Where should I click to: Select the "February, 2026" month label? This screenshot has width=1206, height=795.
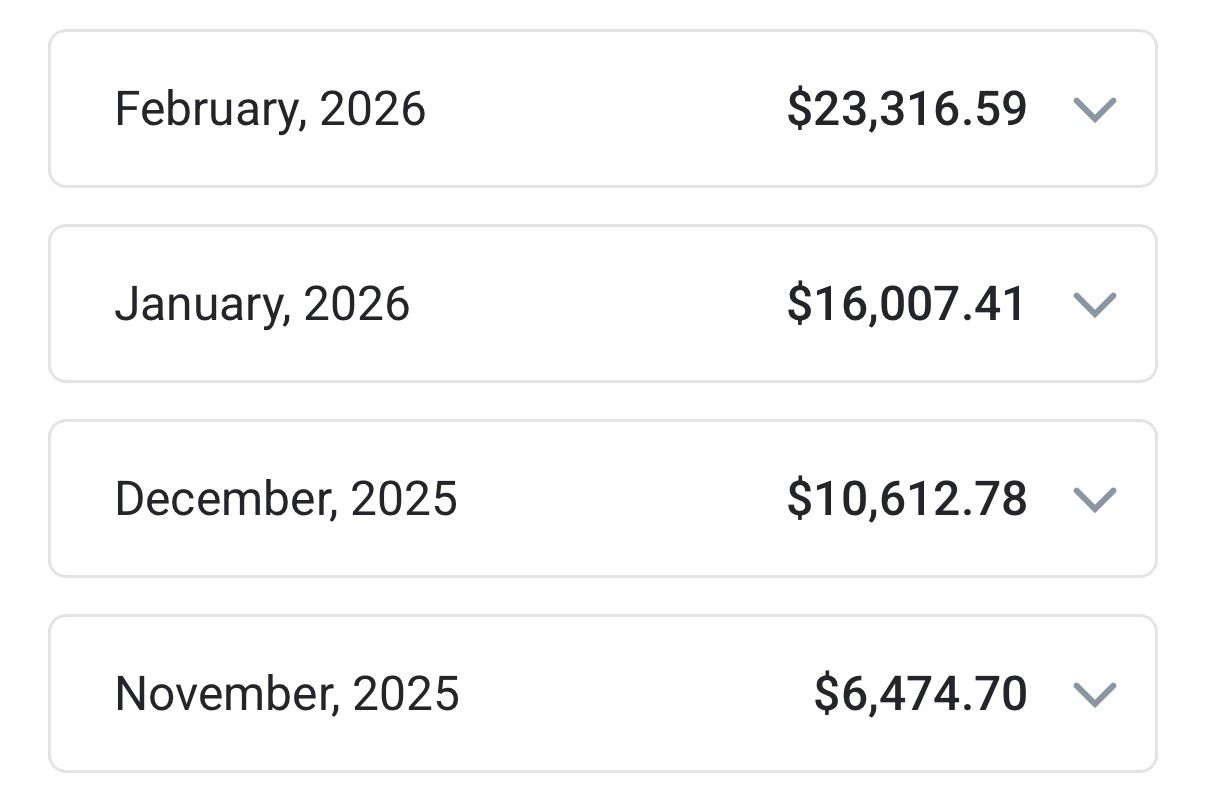(270, 109)
